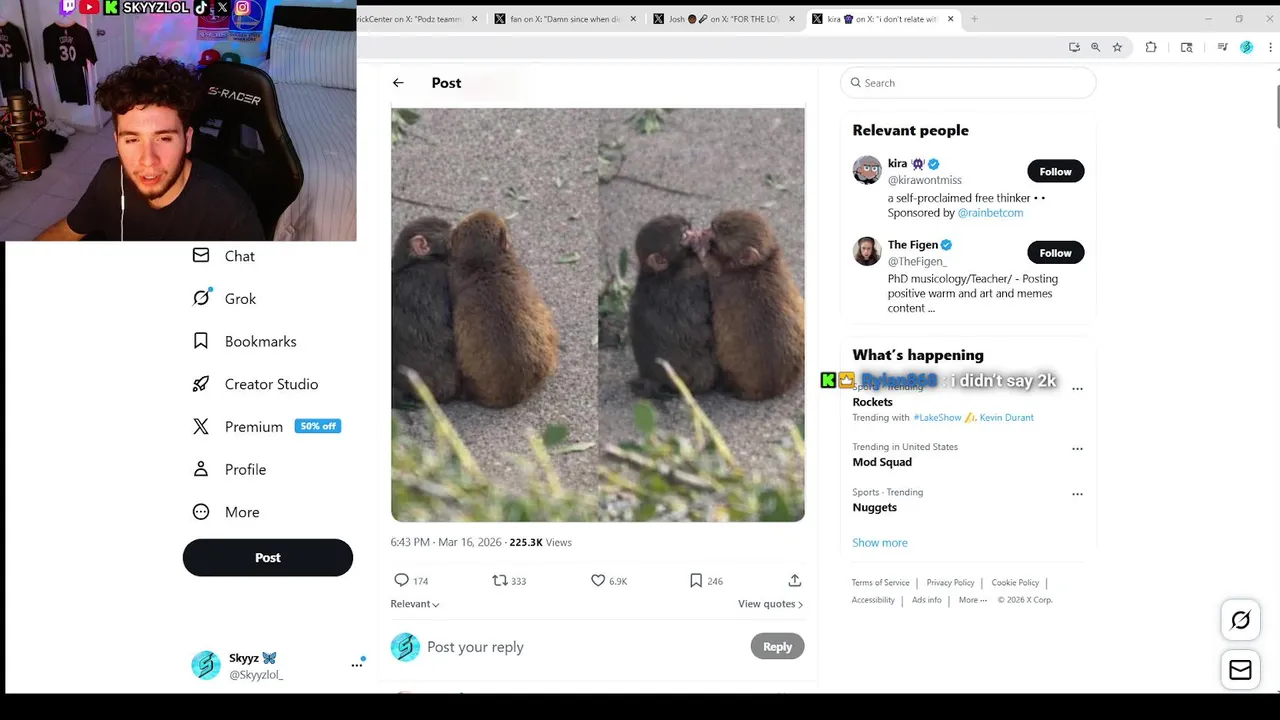The width and height of the screenshot is (1280, 720).
Task: Open Bookmarks in the sidebar
Action: click(x=260, y=341)
